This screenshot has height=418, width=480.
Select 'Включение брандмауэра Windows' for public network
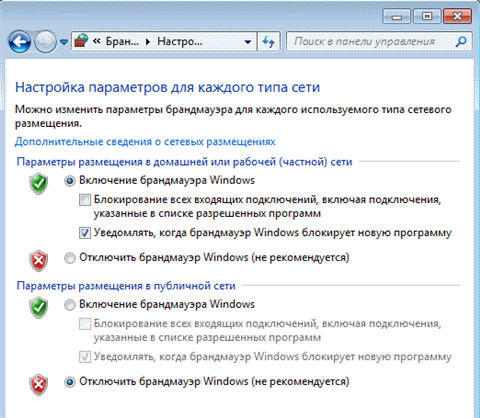tap(70, 305)
